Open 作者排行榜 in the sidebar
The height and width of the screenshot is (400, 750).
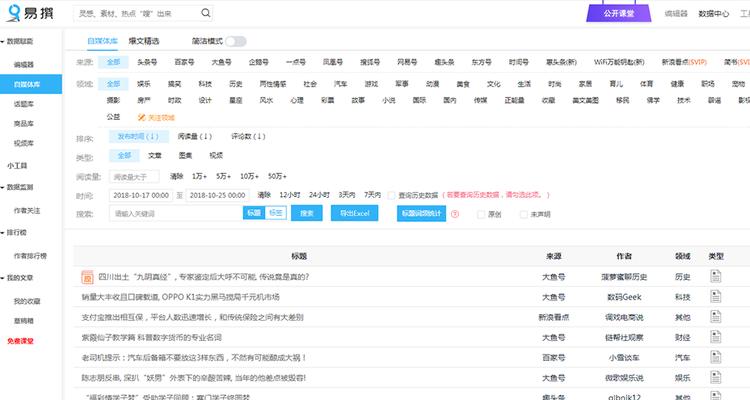(30, 256)
